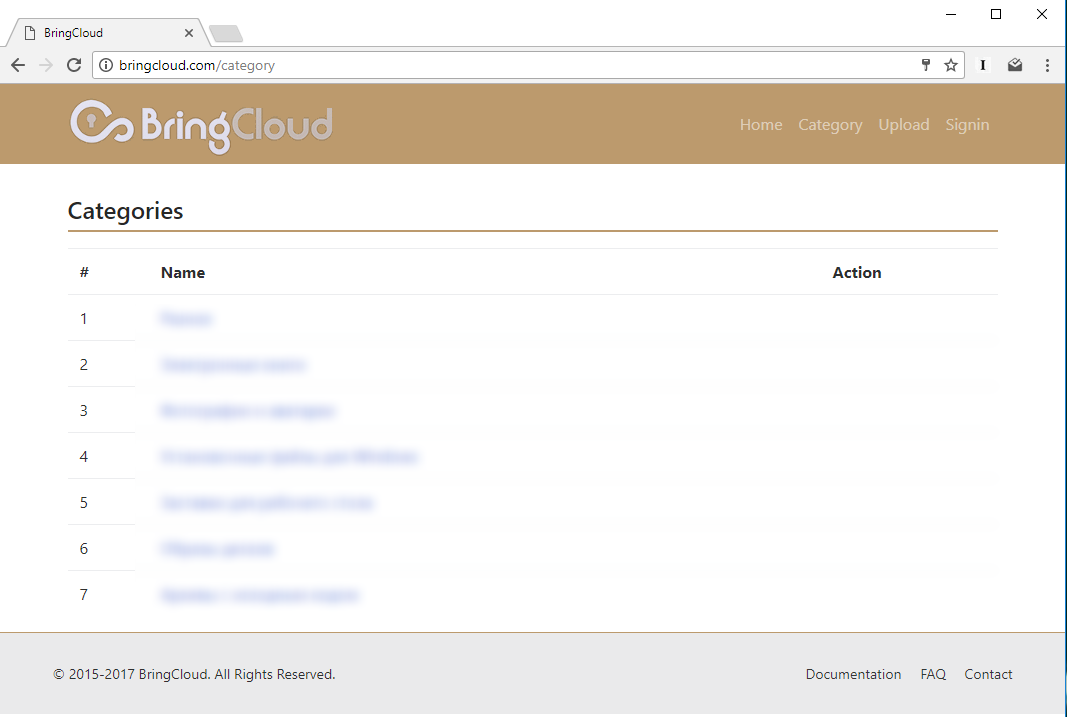This screenshot has width=1067, height=717.
Task: Click the Contact link in the footer
Action: click(988, 674)
